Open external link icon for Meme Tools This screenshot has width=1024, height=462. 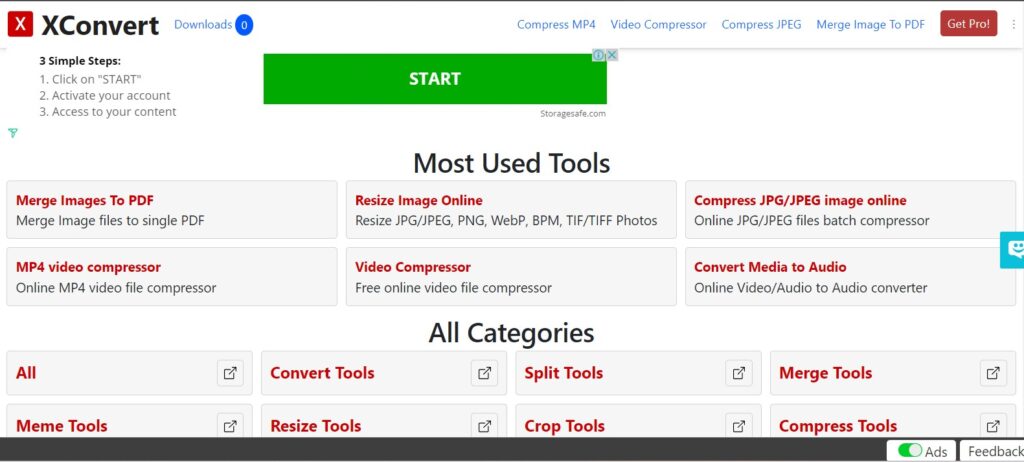(x=230, y=425)
